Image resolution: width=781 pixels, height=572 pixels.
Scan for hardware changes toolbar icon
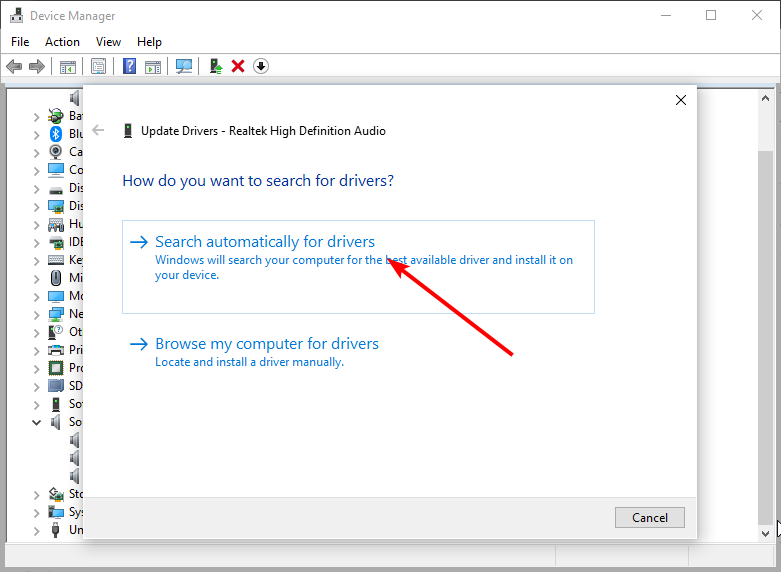click(x=184, y=66)
